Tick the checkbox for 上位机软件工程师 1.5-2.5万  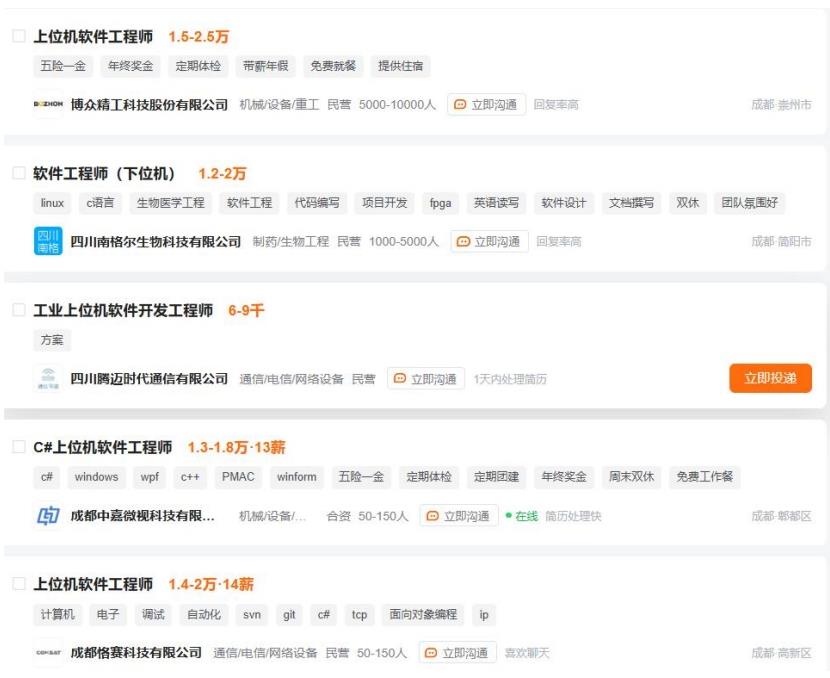18,36
